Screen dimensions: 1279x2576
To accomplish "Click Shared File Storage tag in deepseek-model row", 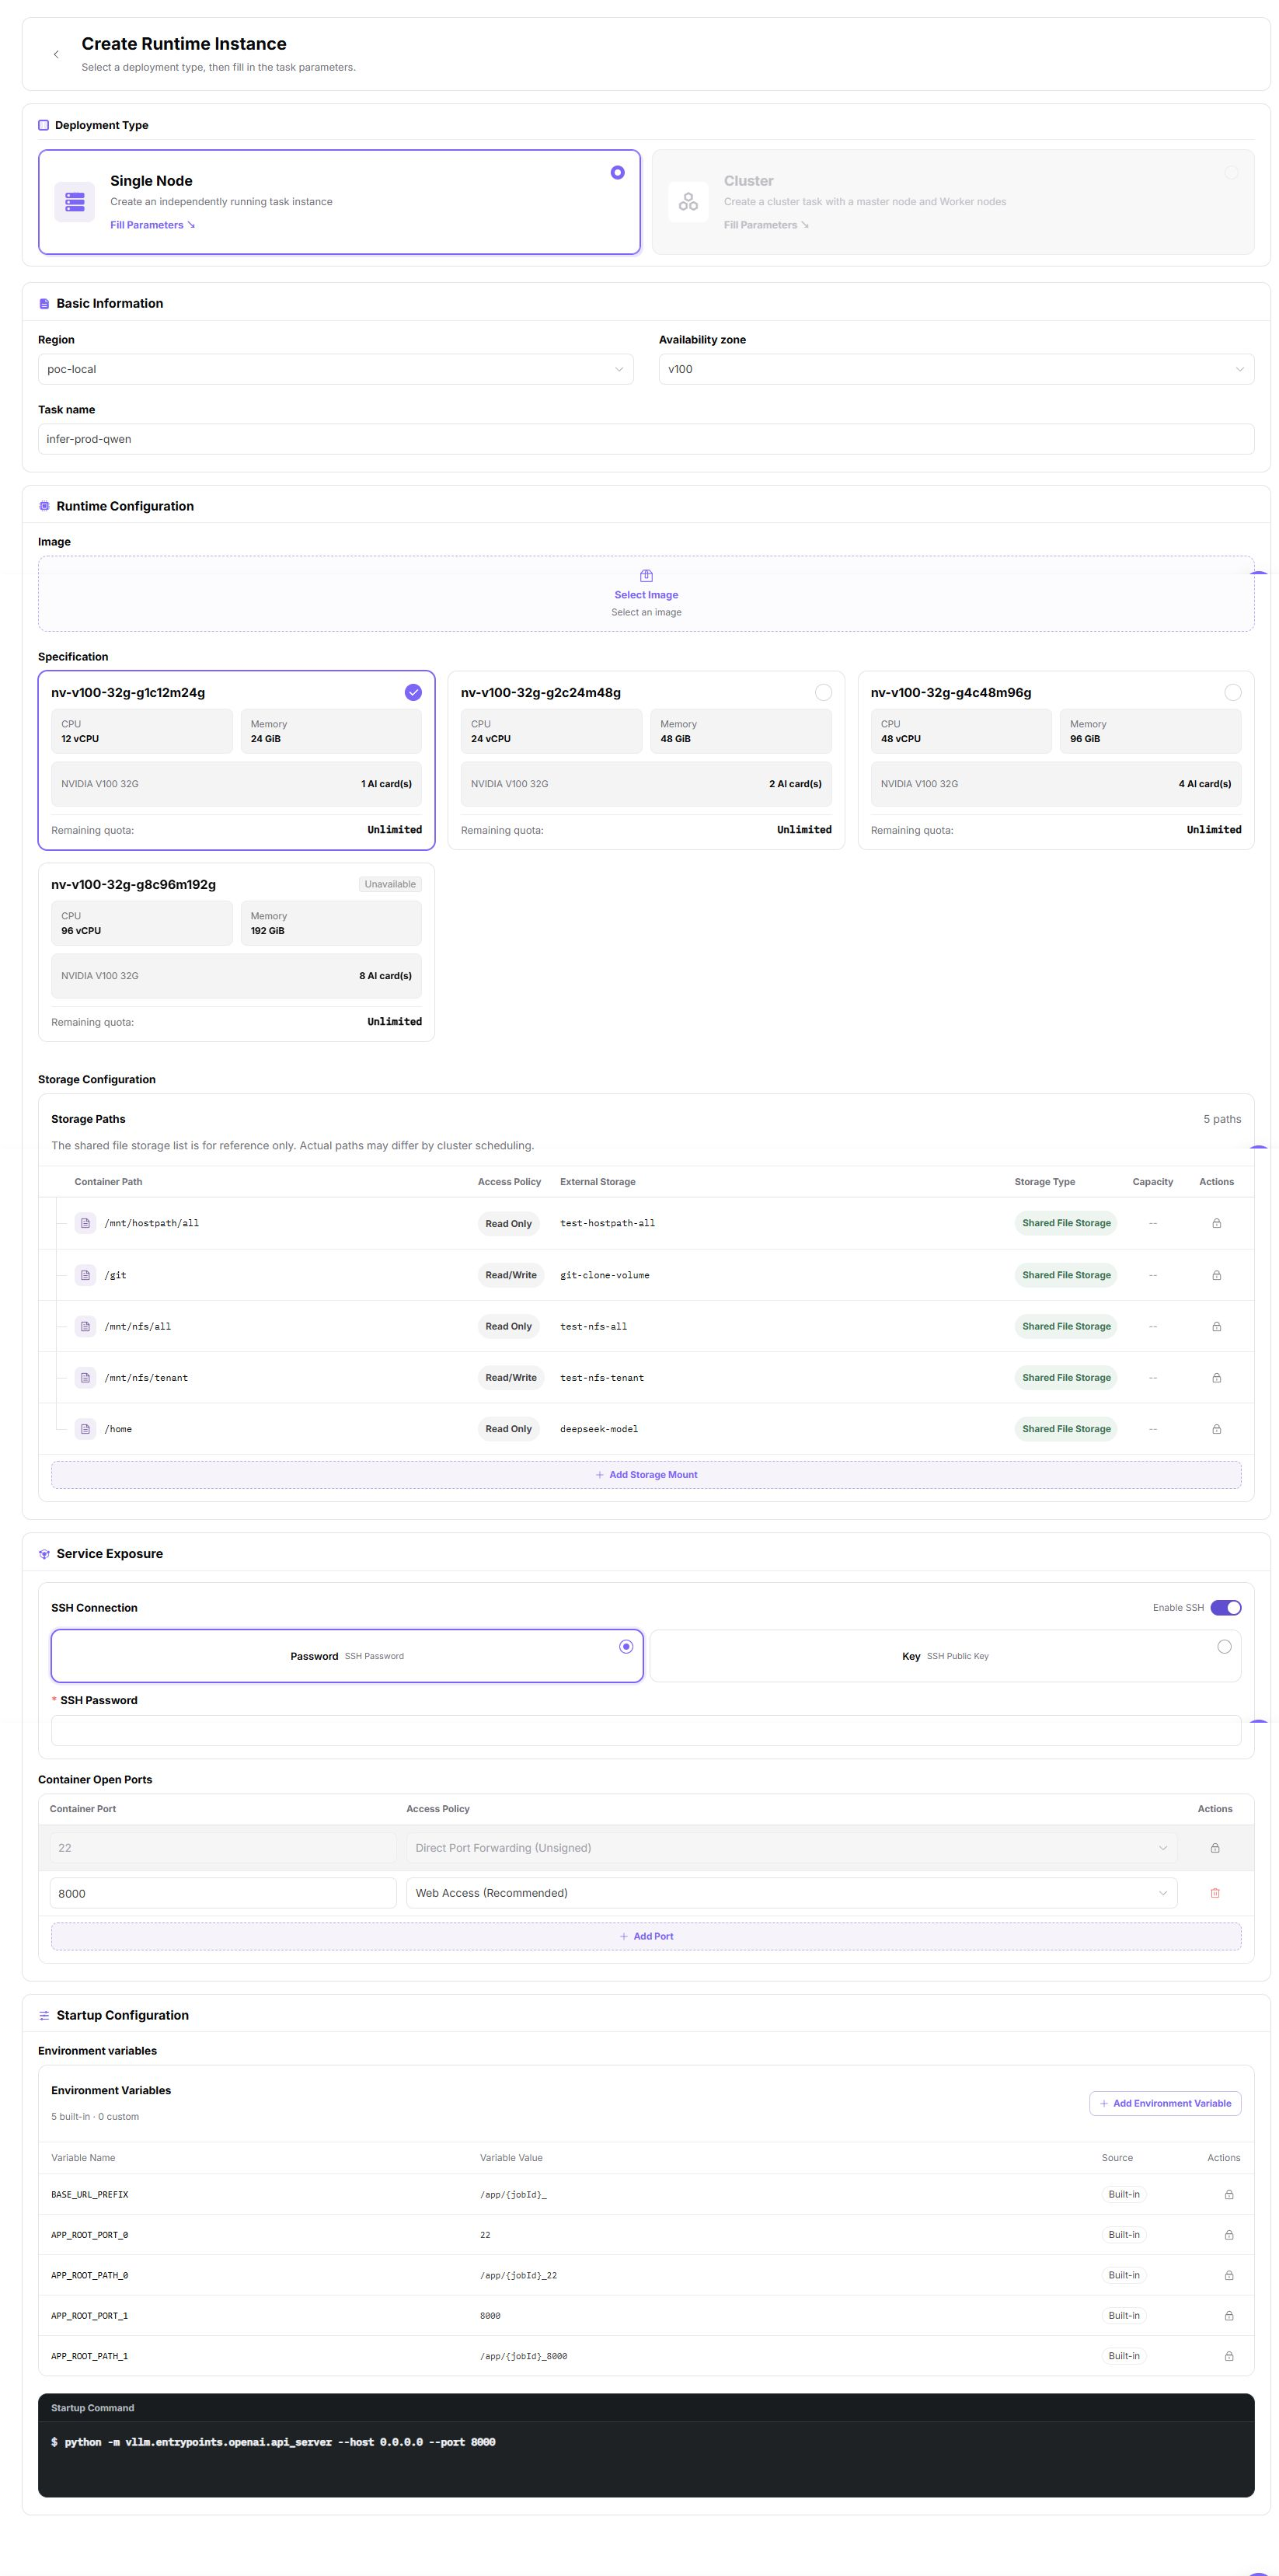I will coord(1066,1429).
